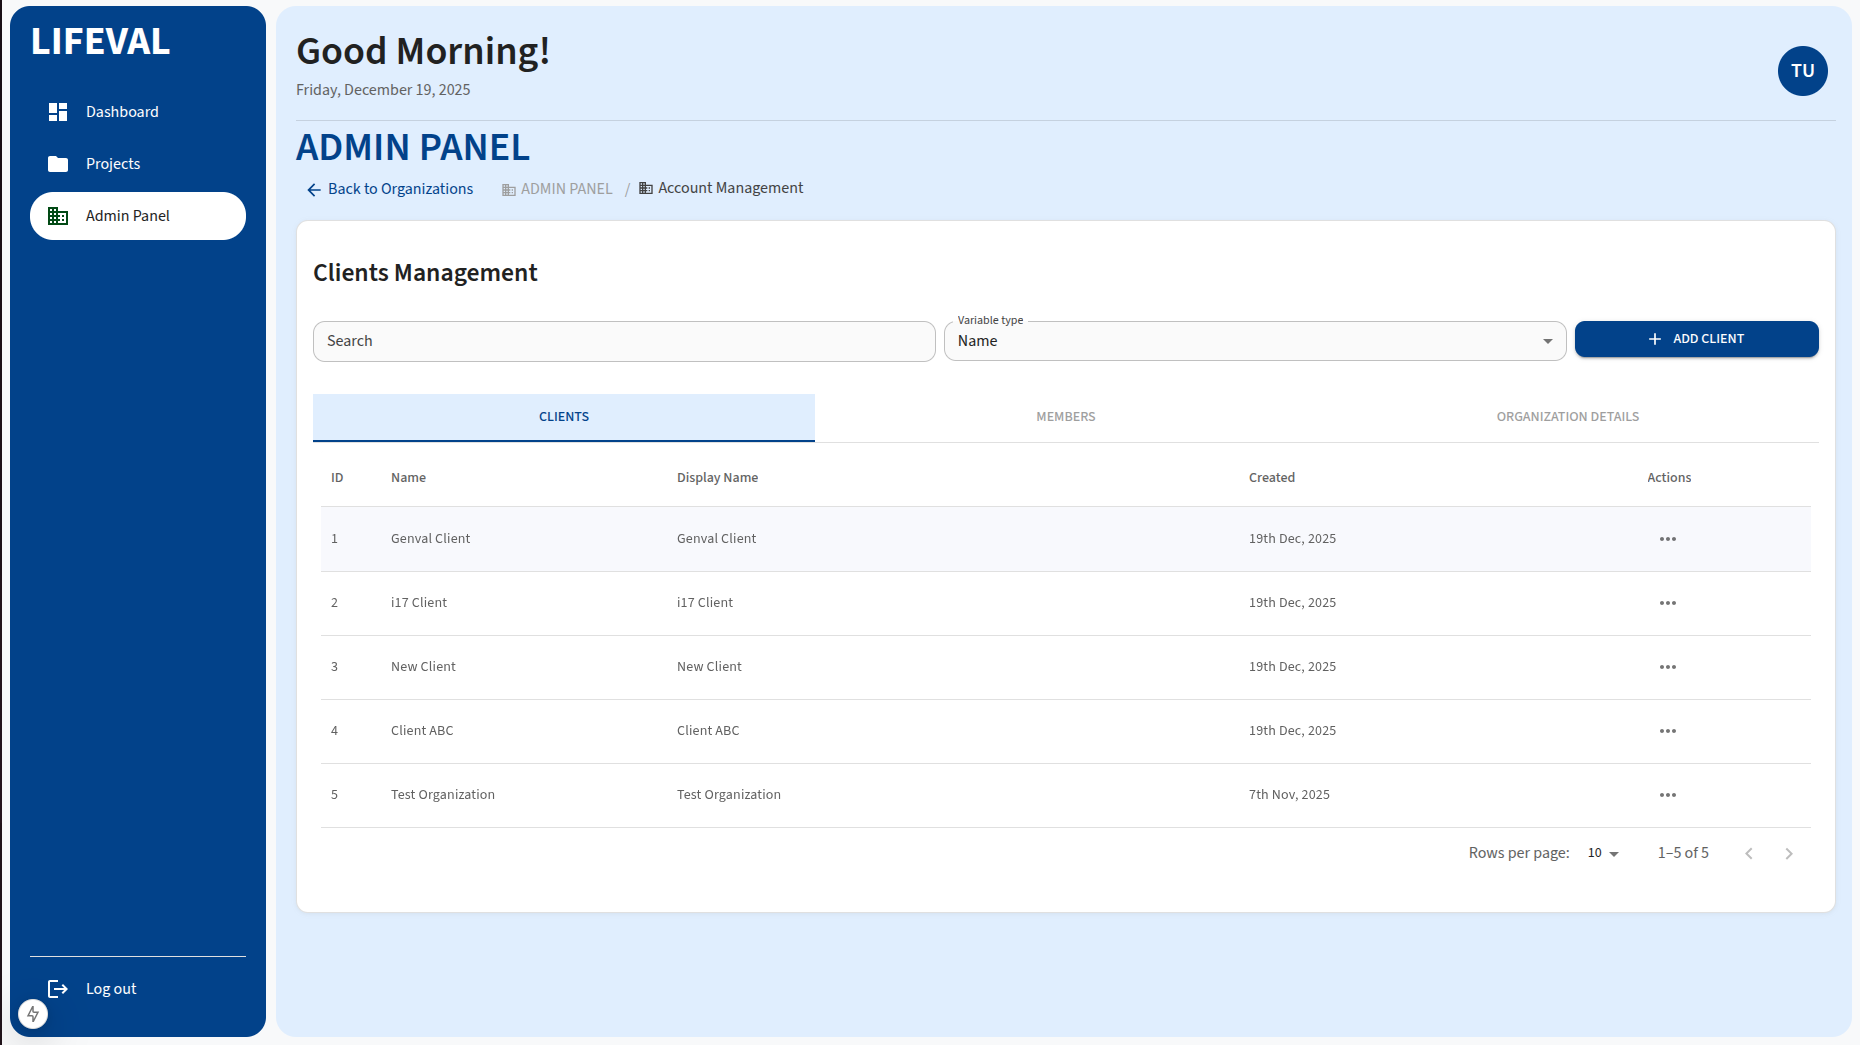
Task: Click the Log out icon
Action: pyautogui.click(x=58, y=989)
